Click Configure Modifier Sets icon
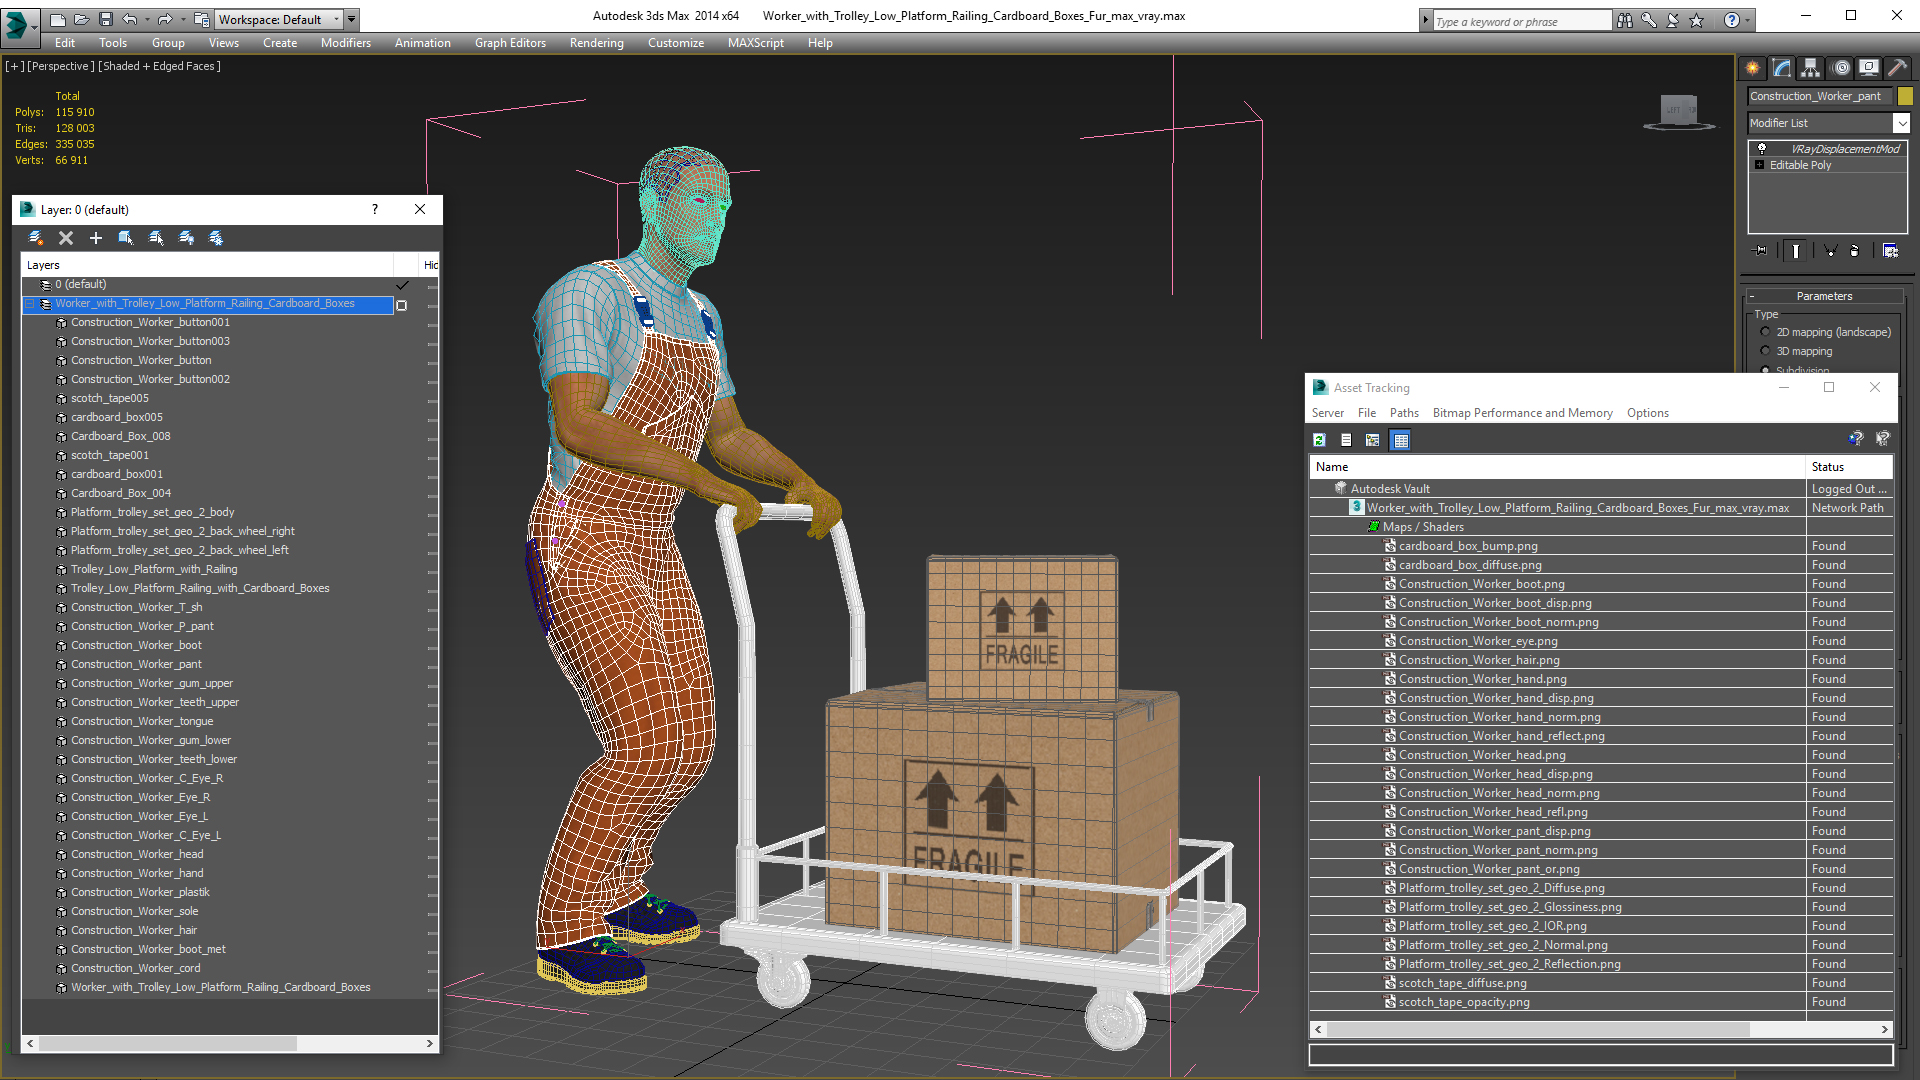1920x1080 pixels. click(x=1890, y=251)
